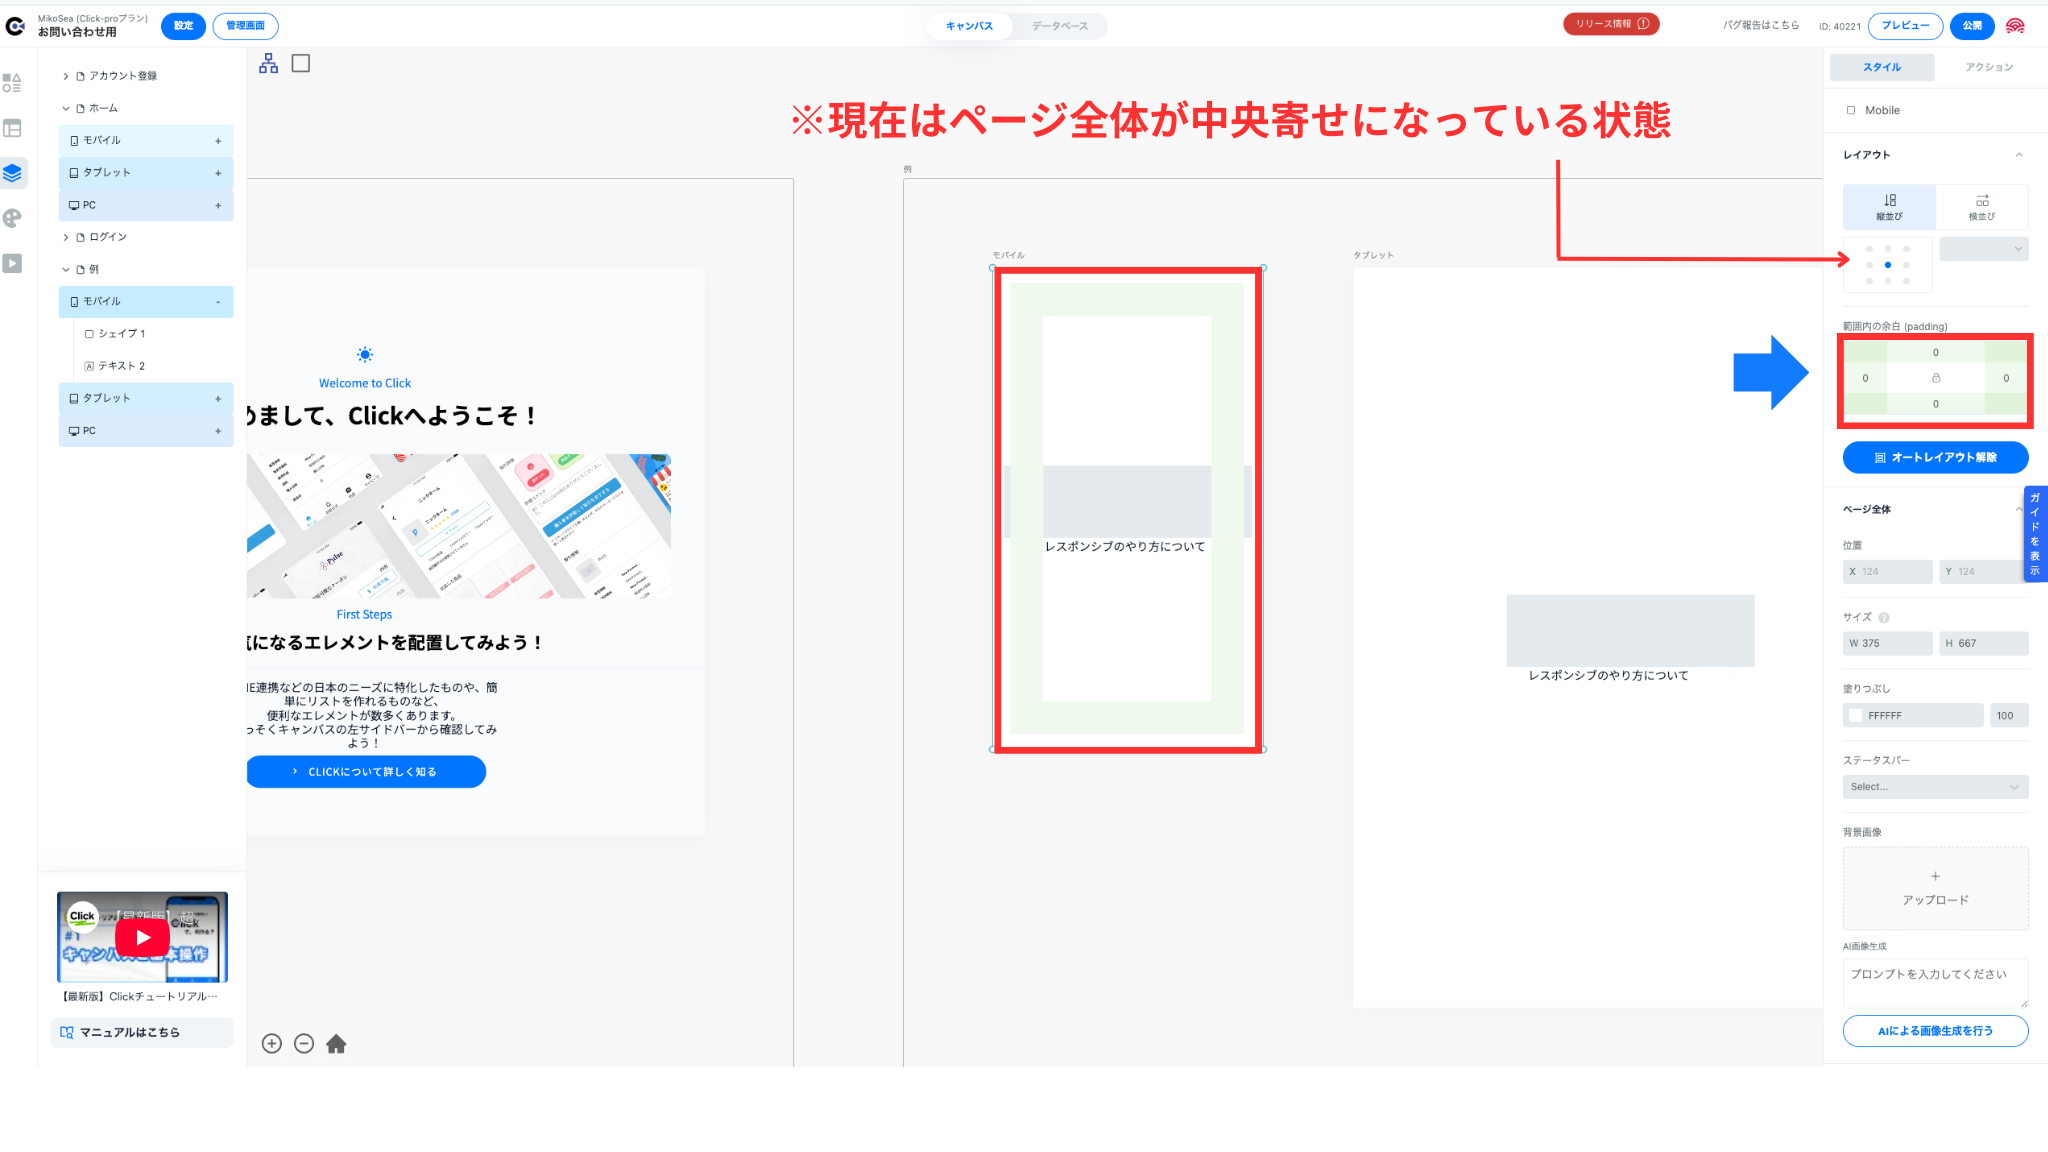Click the palette theme icon in sidebar
Viewport: 2048px width, 1152px height.
tap(13, 218)
